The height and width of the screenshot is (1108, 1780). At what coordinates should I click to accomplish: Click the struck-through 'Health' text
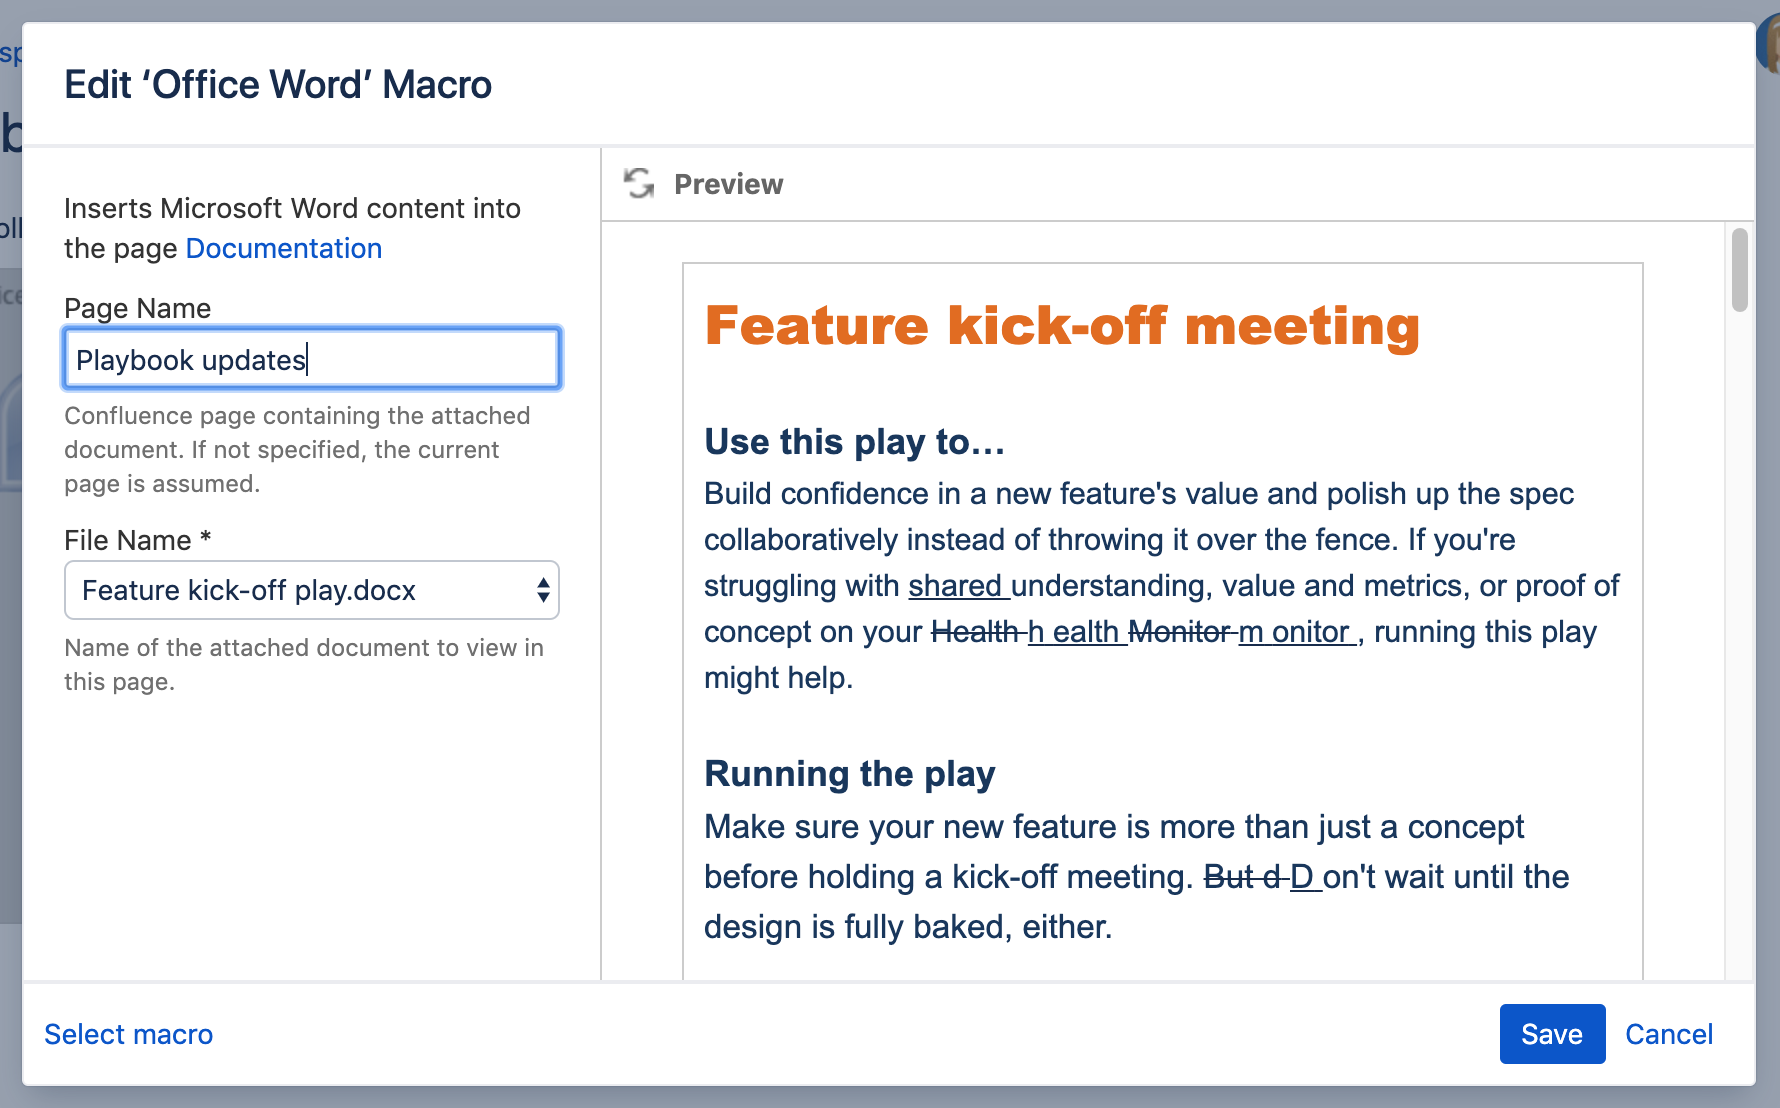pos(974,632)
